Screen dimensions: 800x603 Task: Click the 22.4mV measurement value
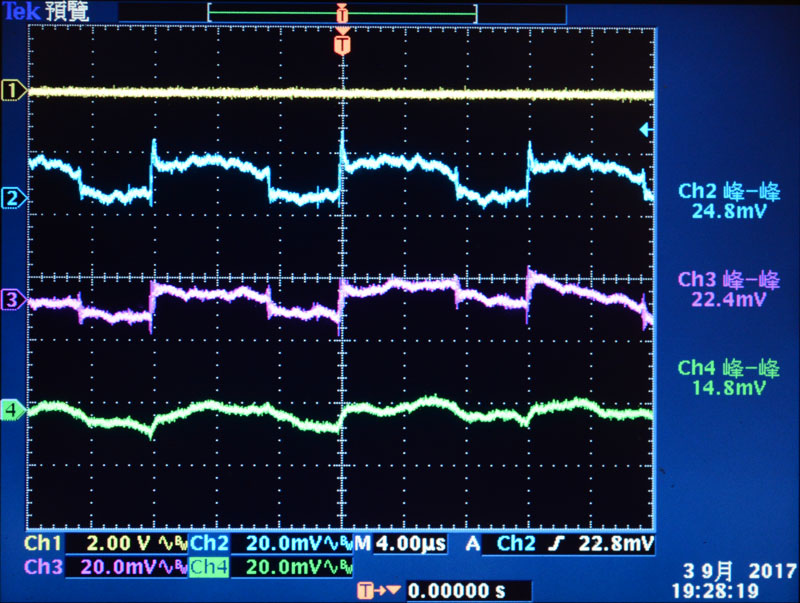[x=729, y=299]
